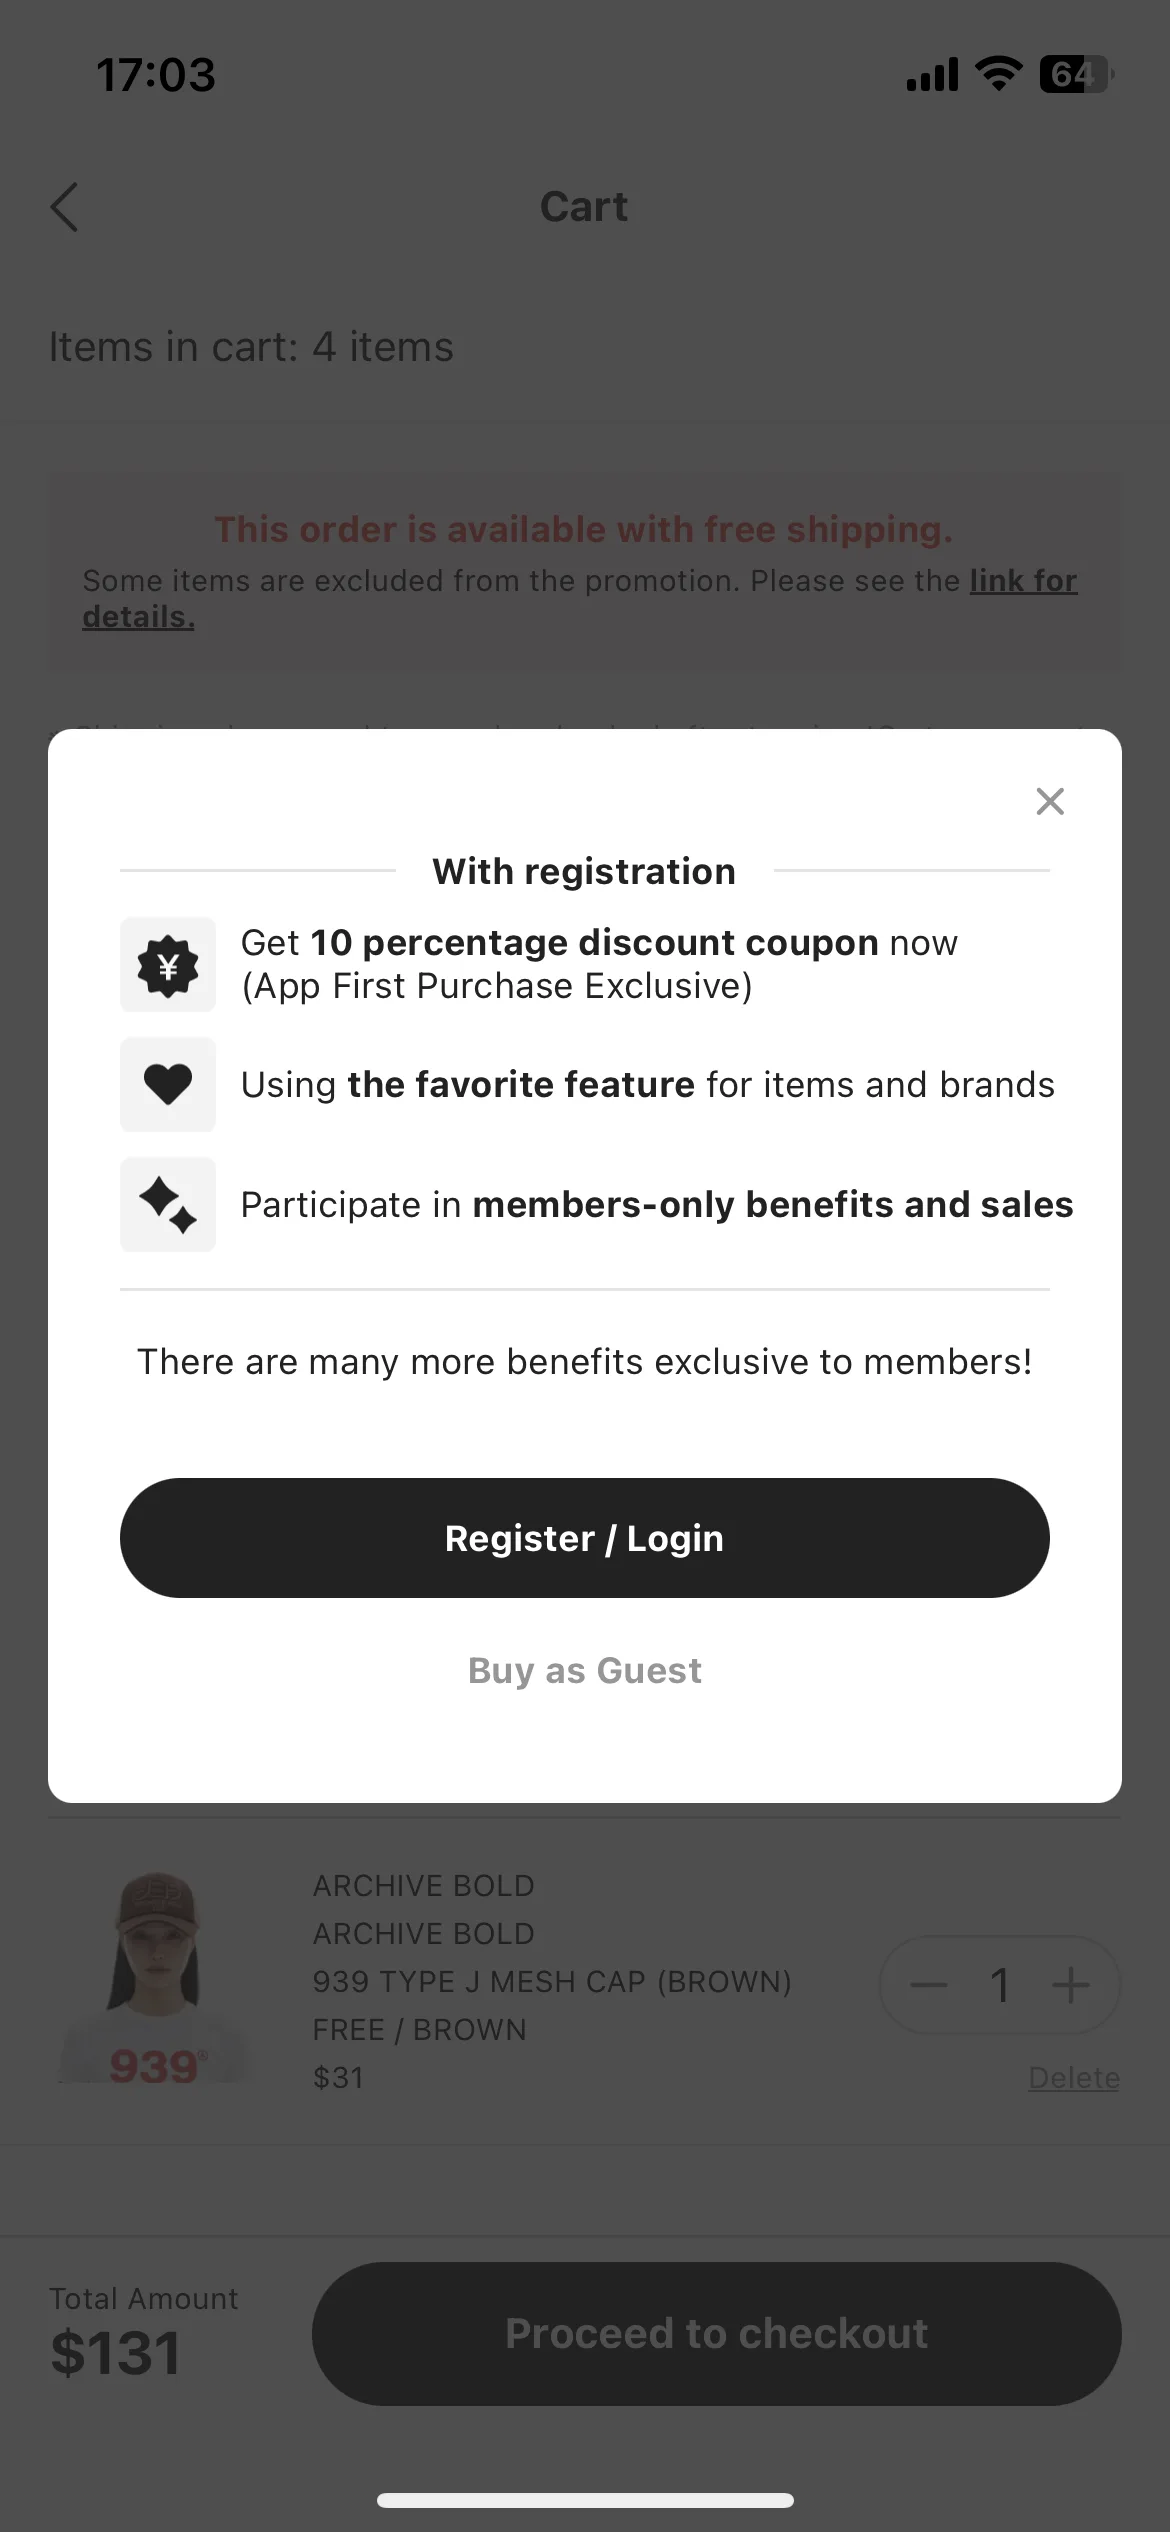Tap the Register / Login button
The image size is (1170, 2532).
click(x=585, y=1538)
